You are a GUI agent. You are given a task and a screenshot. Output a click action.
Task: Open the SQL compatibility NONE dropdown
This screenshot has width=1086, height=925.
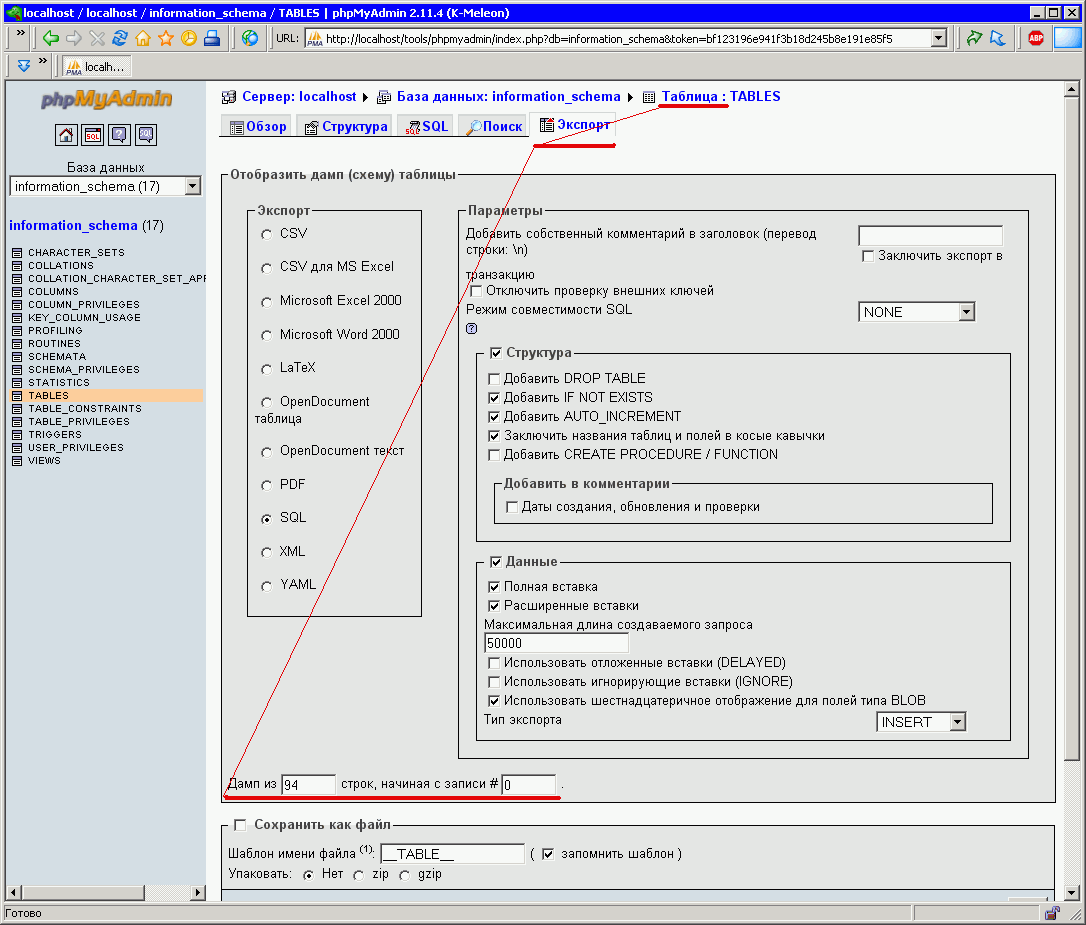coord(916,312)
